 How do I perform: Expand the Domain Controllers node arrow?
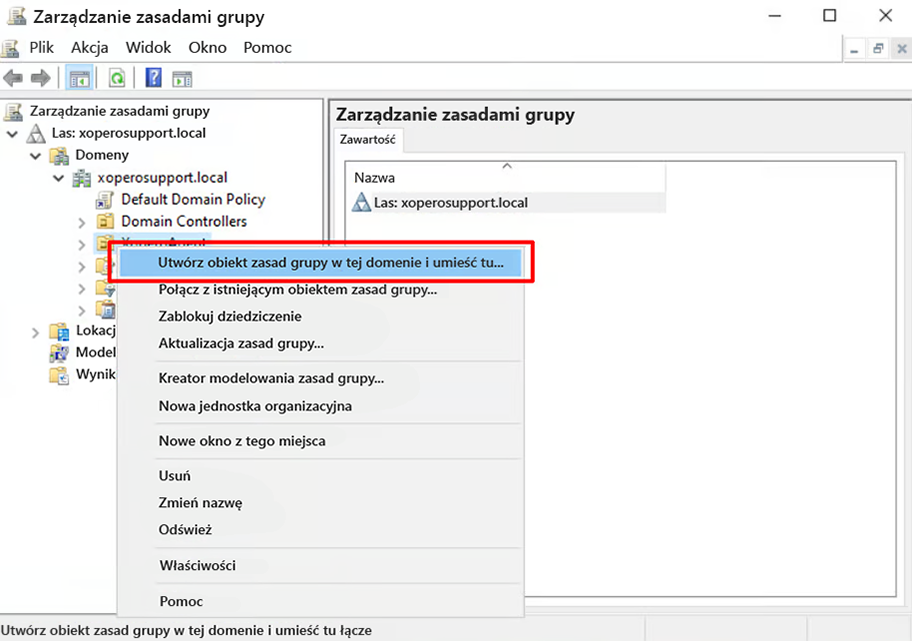[81, 221]
